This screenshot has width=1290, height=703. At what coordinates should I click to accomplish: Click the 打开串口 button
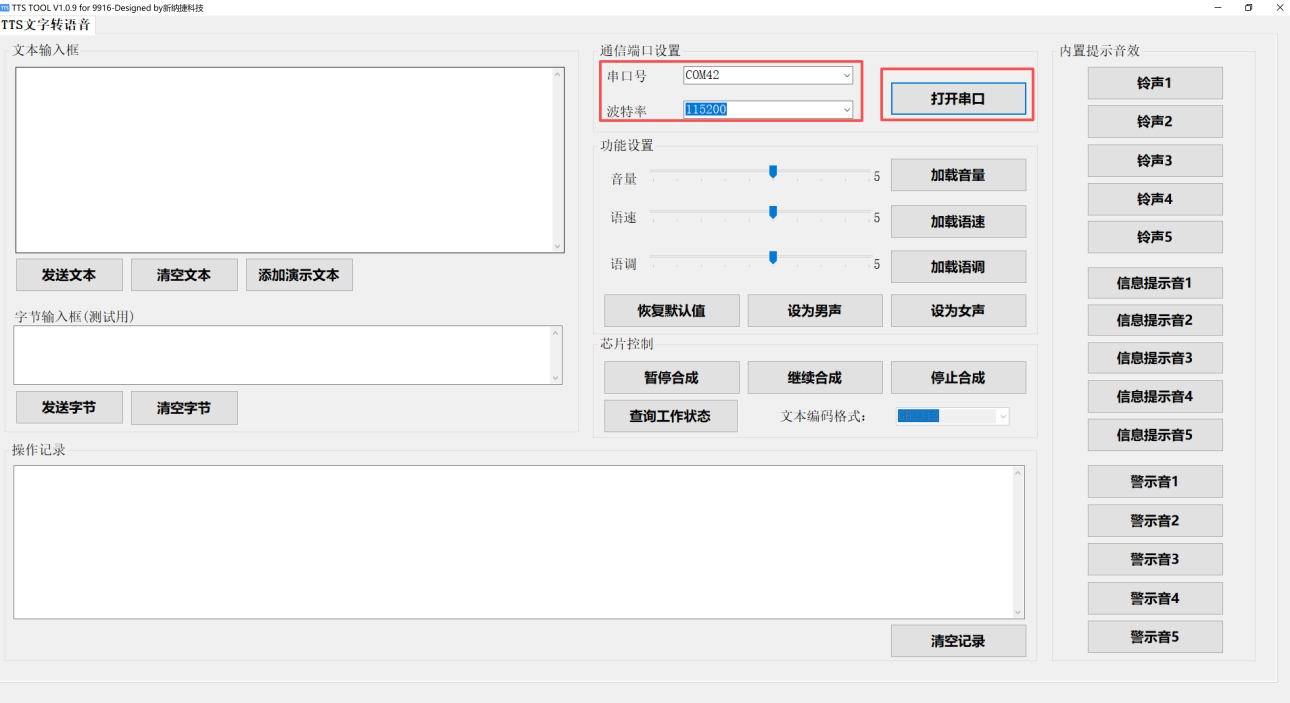point(958,98)
